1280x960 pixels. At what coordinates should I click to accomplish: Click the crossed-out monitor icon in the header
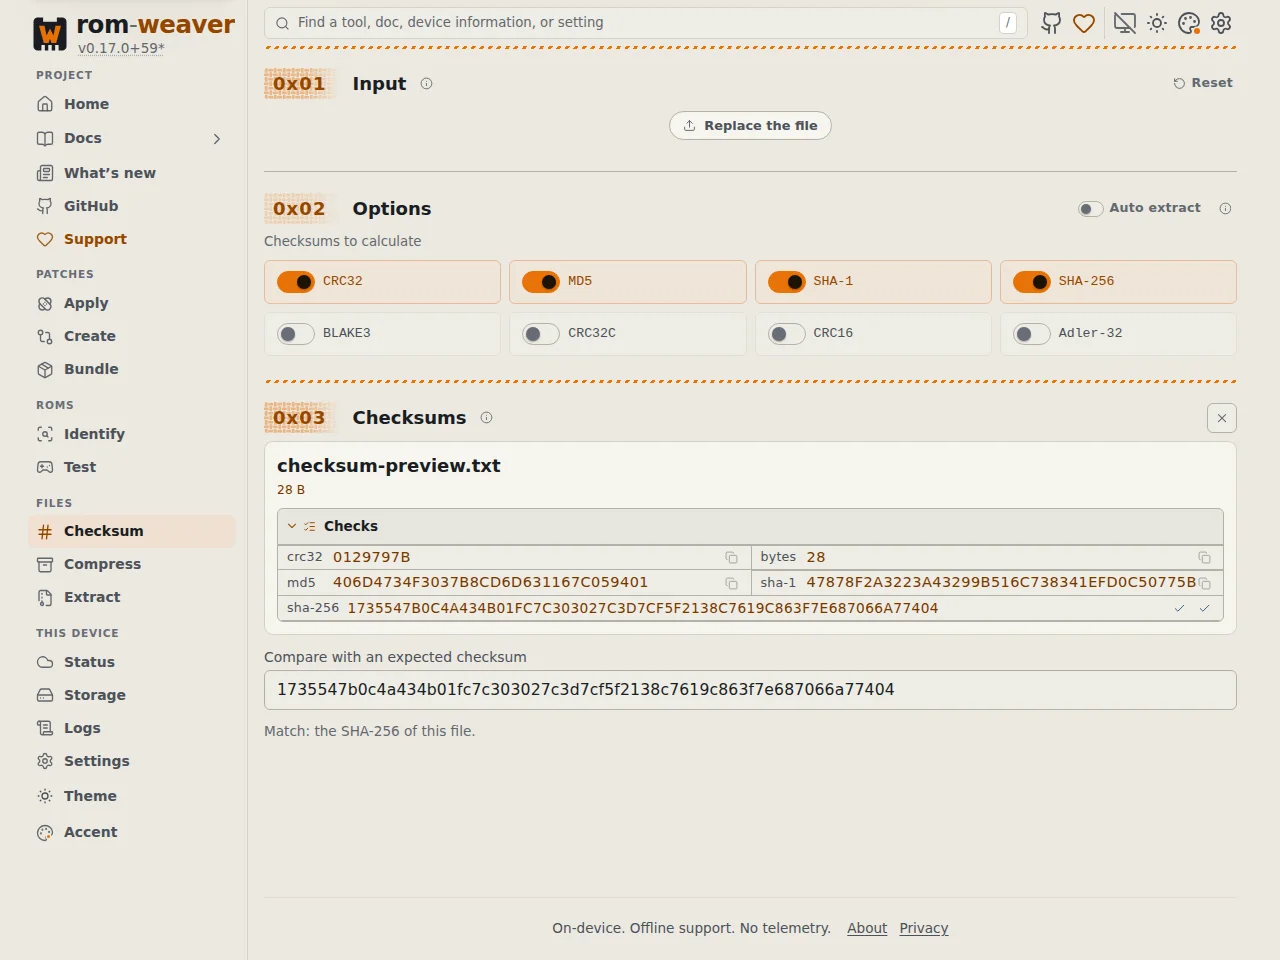click(1125, 23)
